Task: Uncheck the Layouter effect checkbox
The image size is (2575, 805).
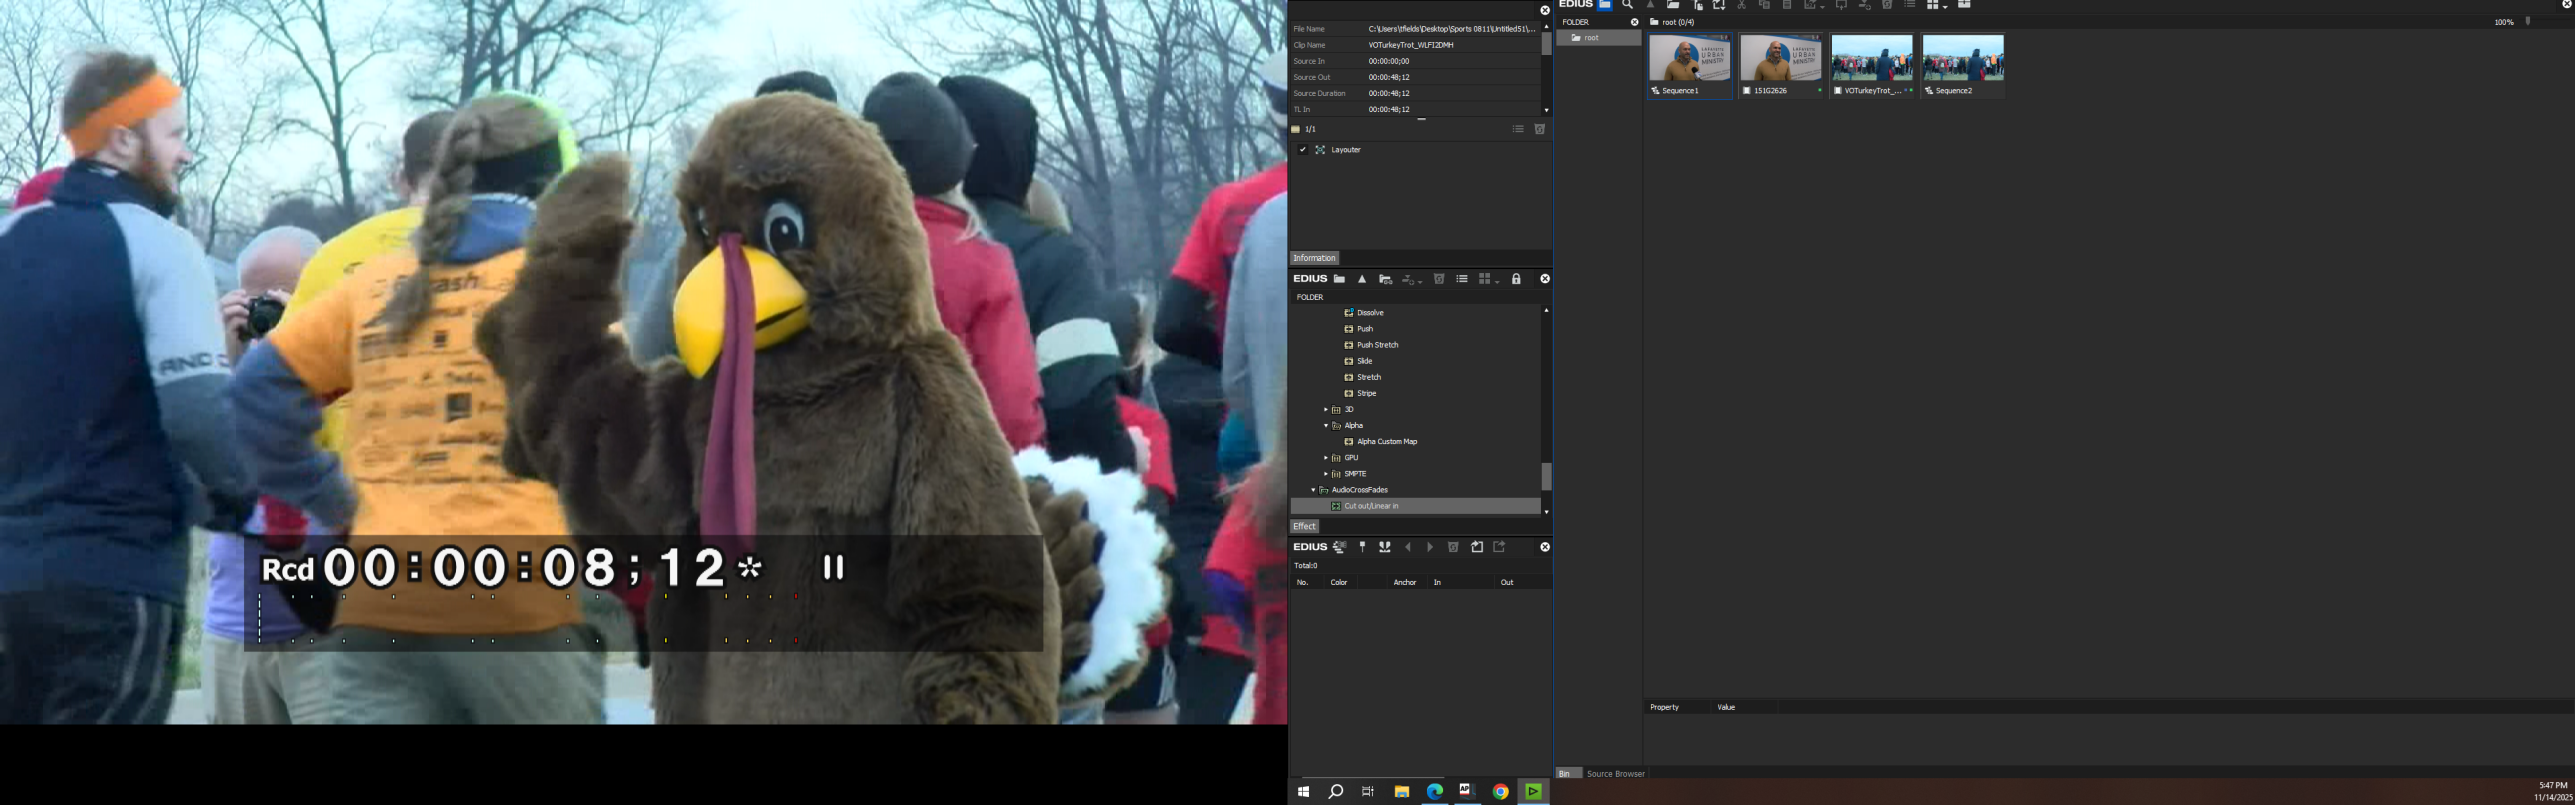Action: pyautogui.click(x=1302, y=150)
